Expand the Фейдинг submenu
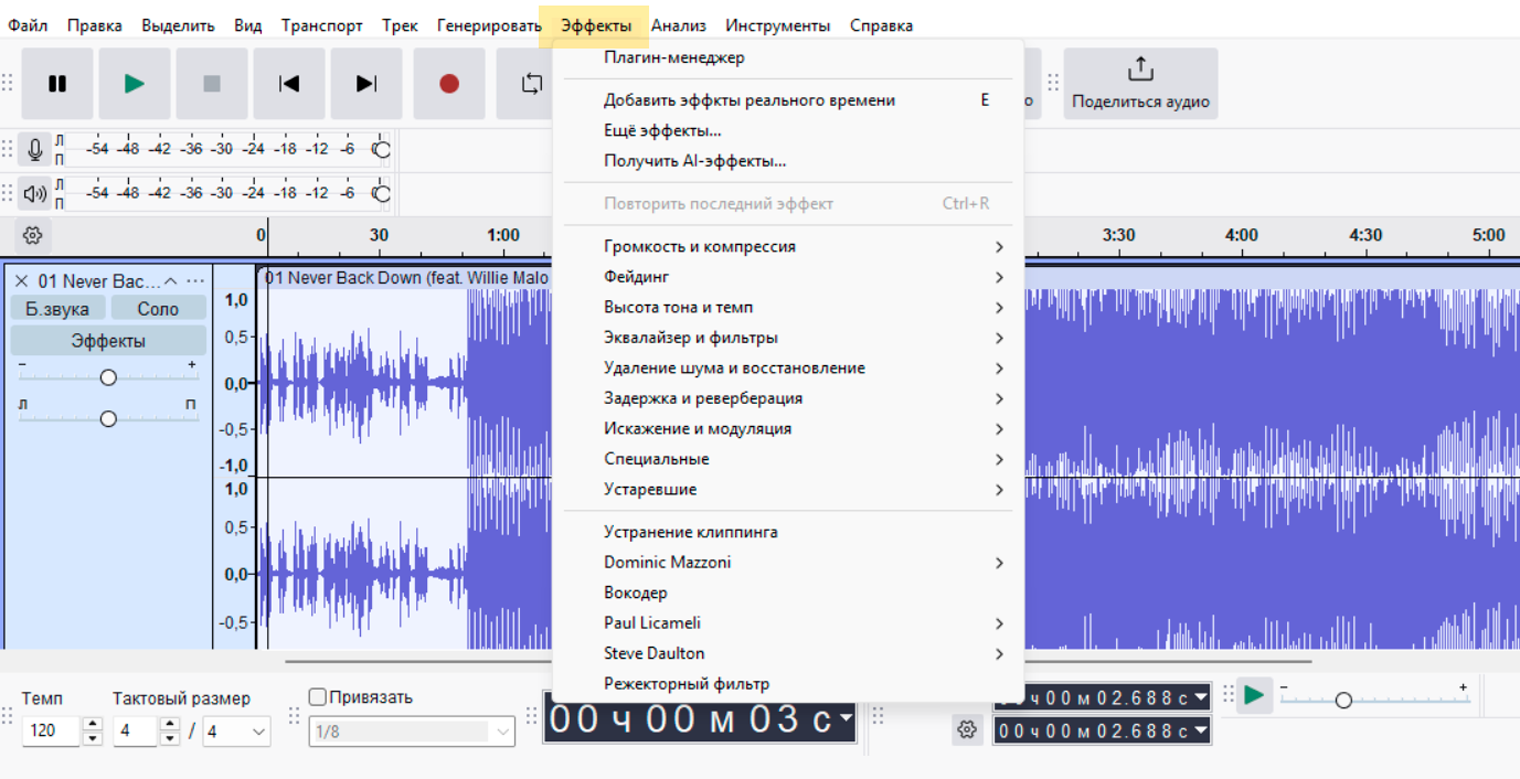Screen dimensions: 1520x779 (788, 277)
